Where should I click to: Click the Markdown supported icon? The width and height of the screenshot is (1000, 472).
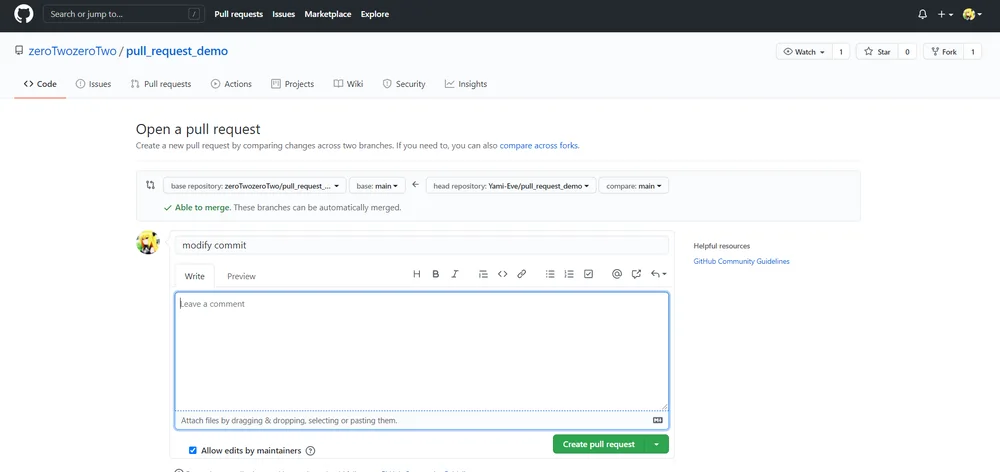click(x=658, y=420)
